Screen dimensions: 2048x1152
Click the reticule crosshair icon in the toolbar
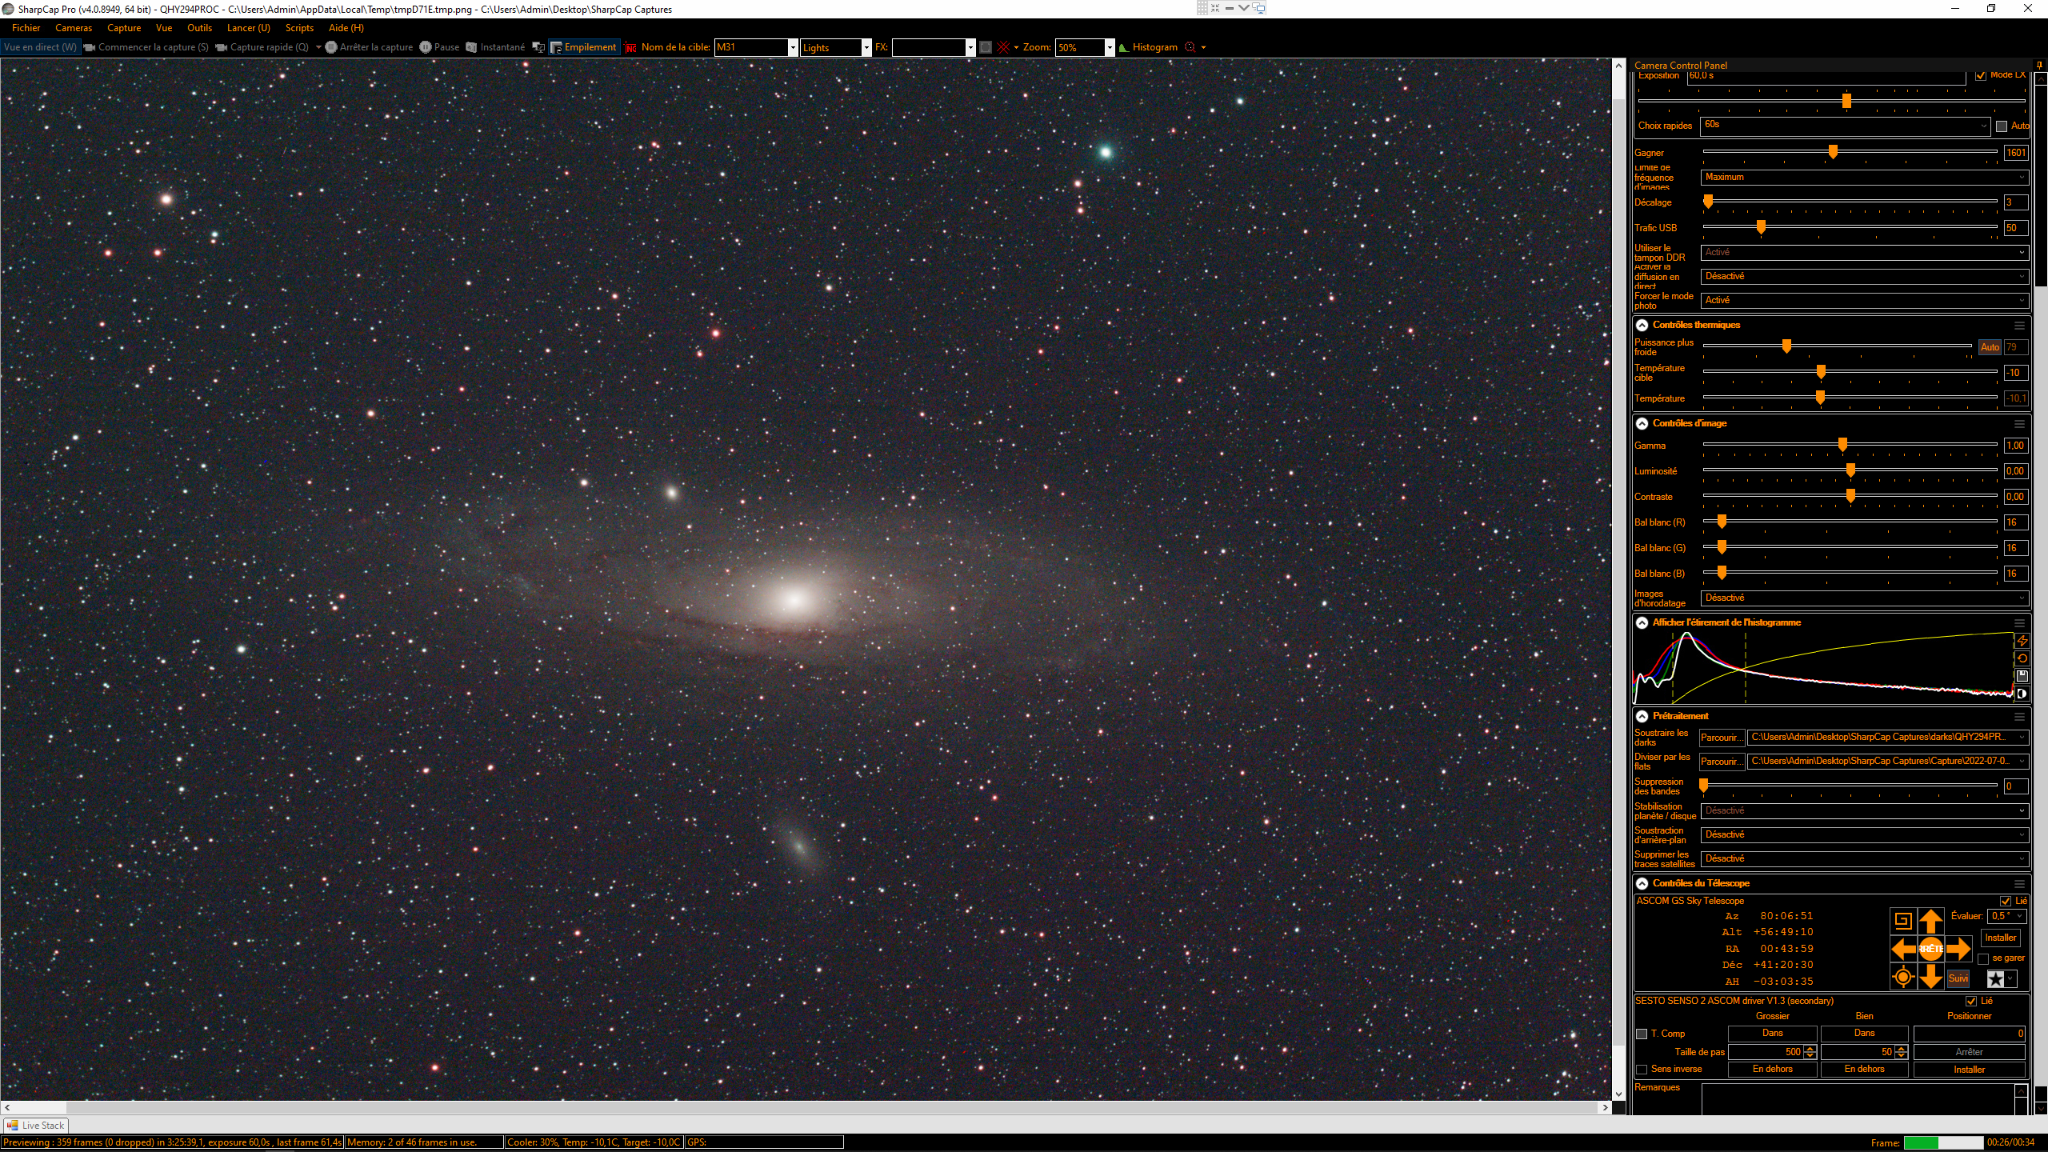(1003, 47)
